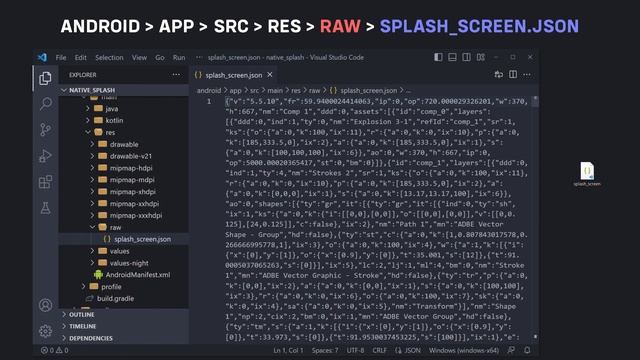Screen dimensions: 640x360
Task: Click the raw breadcrumb segment
Action: pos(314,90)
